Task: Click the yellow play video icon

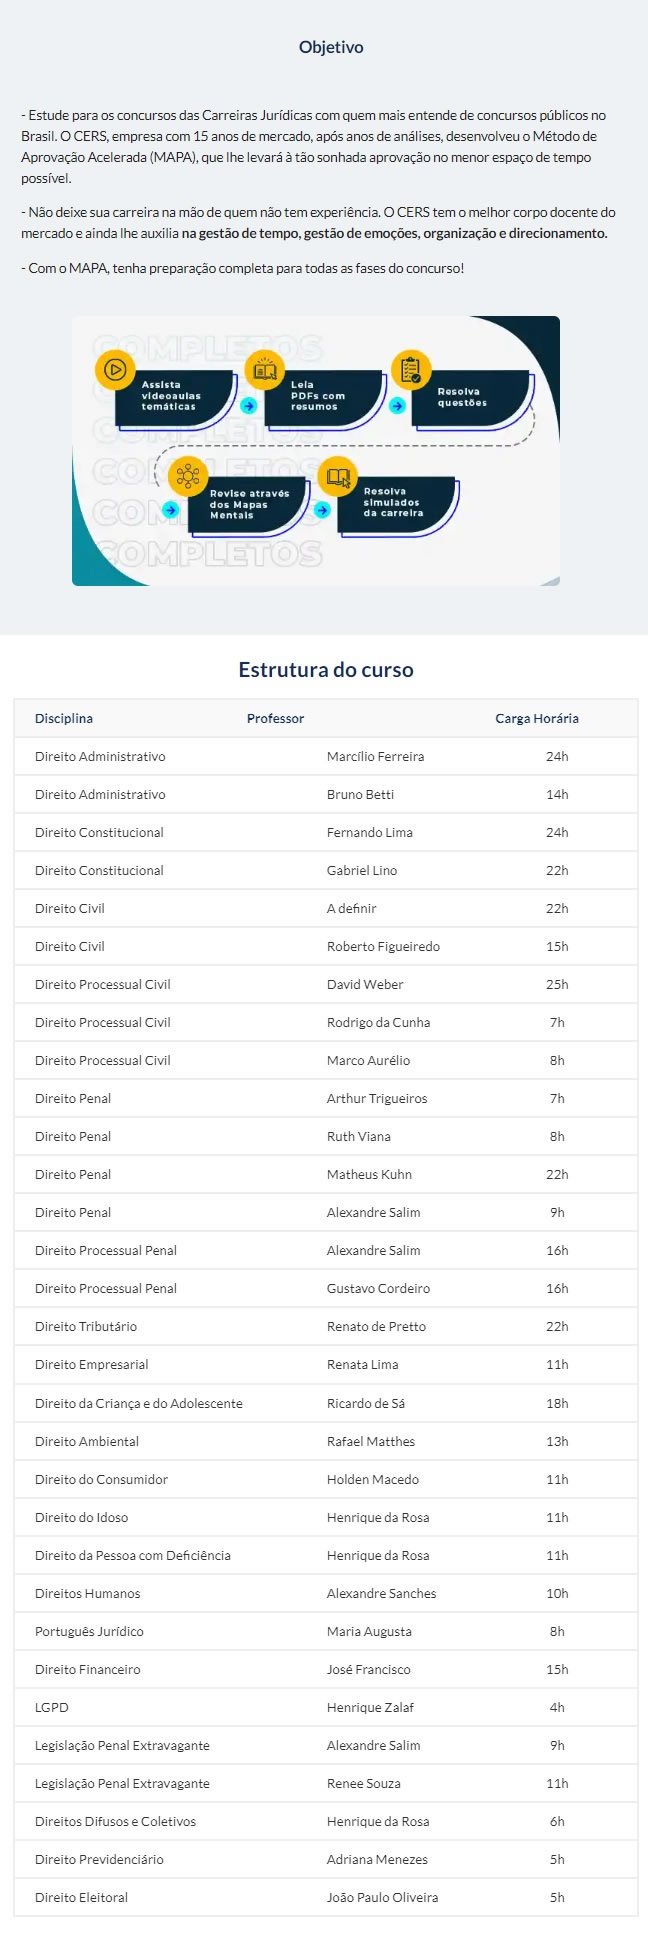Action: click(x=115, y=370)
